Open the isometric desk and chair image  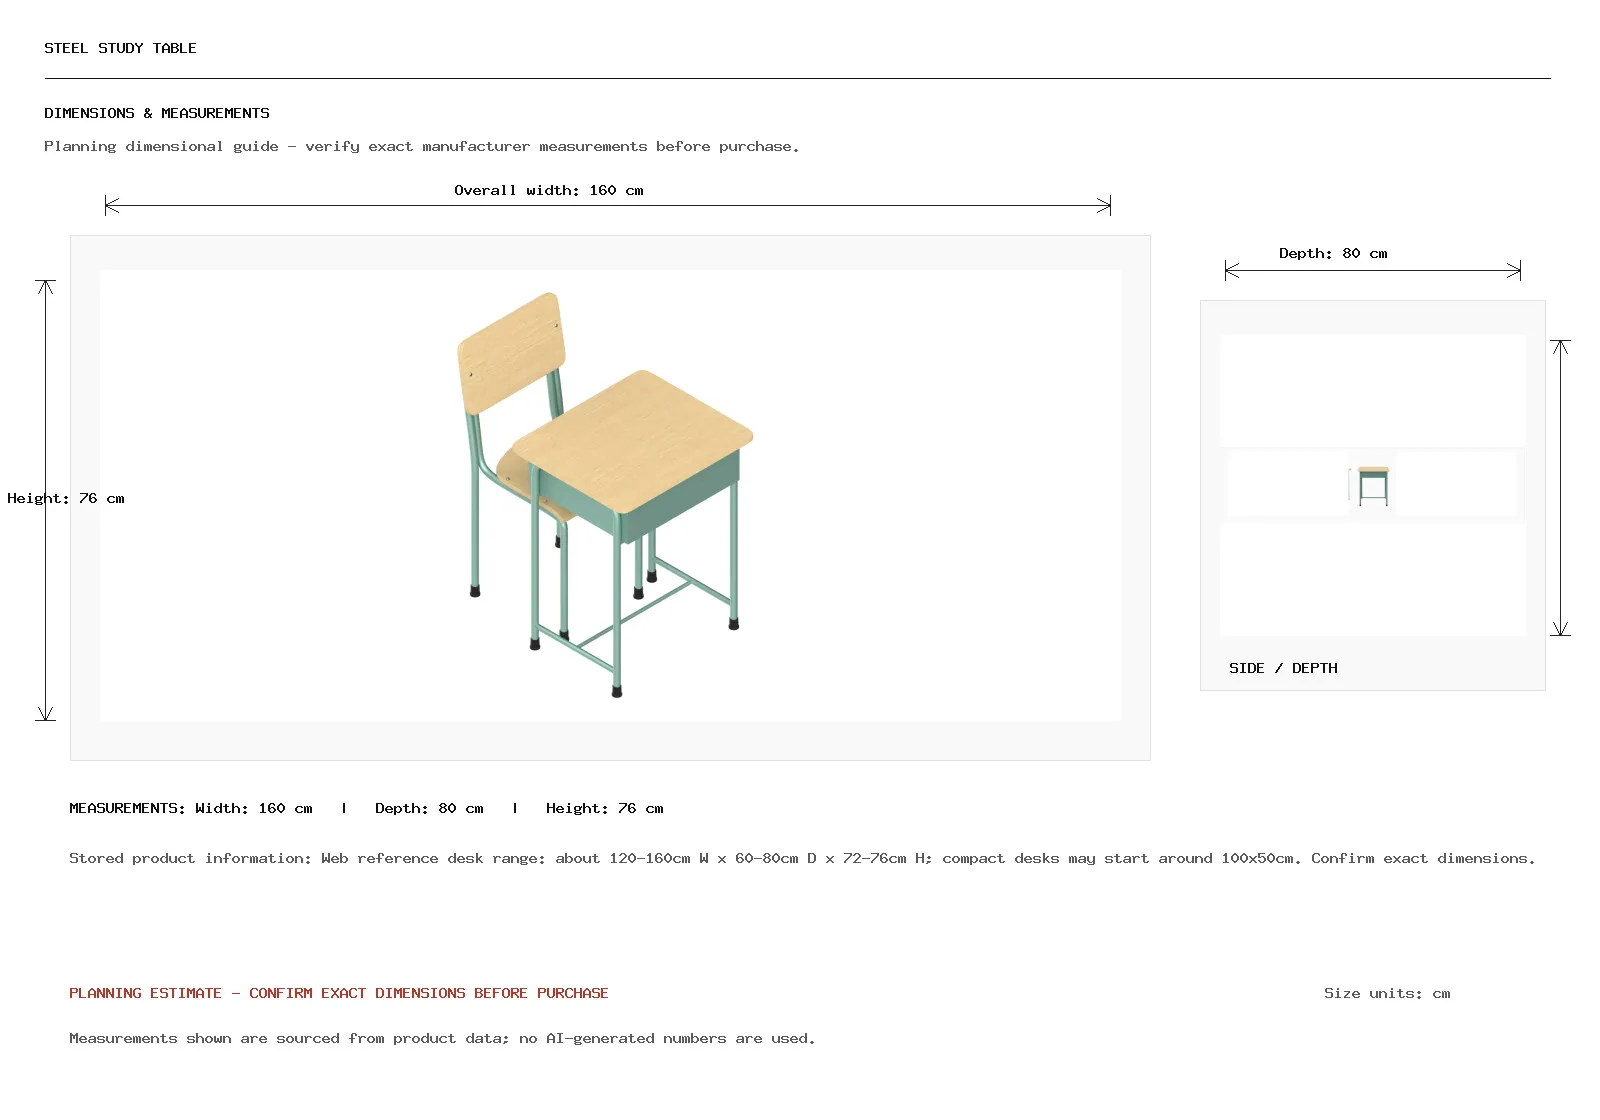pyautogui.click(x=610, y=495)
